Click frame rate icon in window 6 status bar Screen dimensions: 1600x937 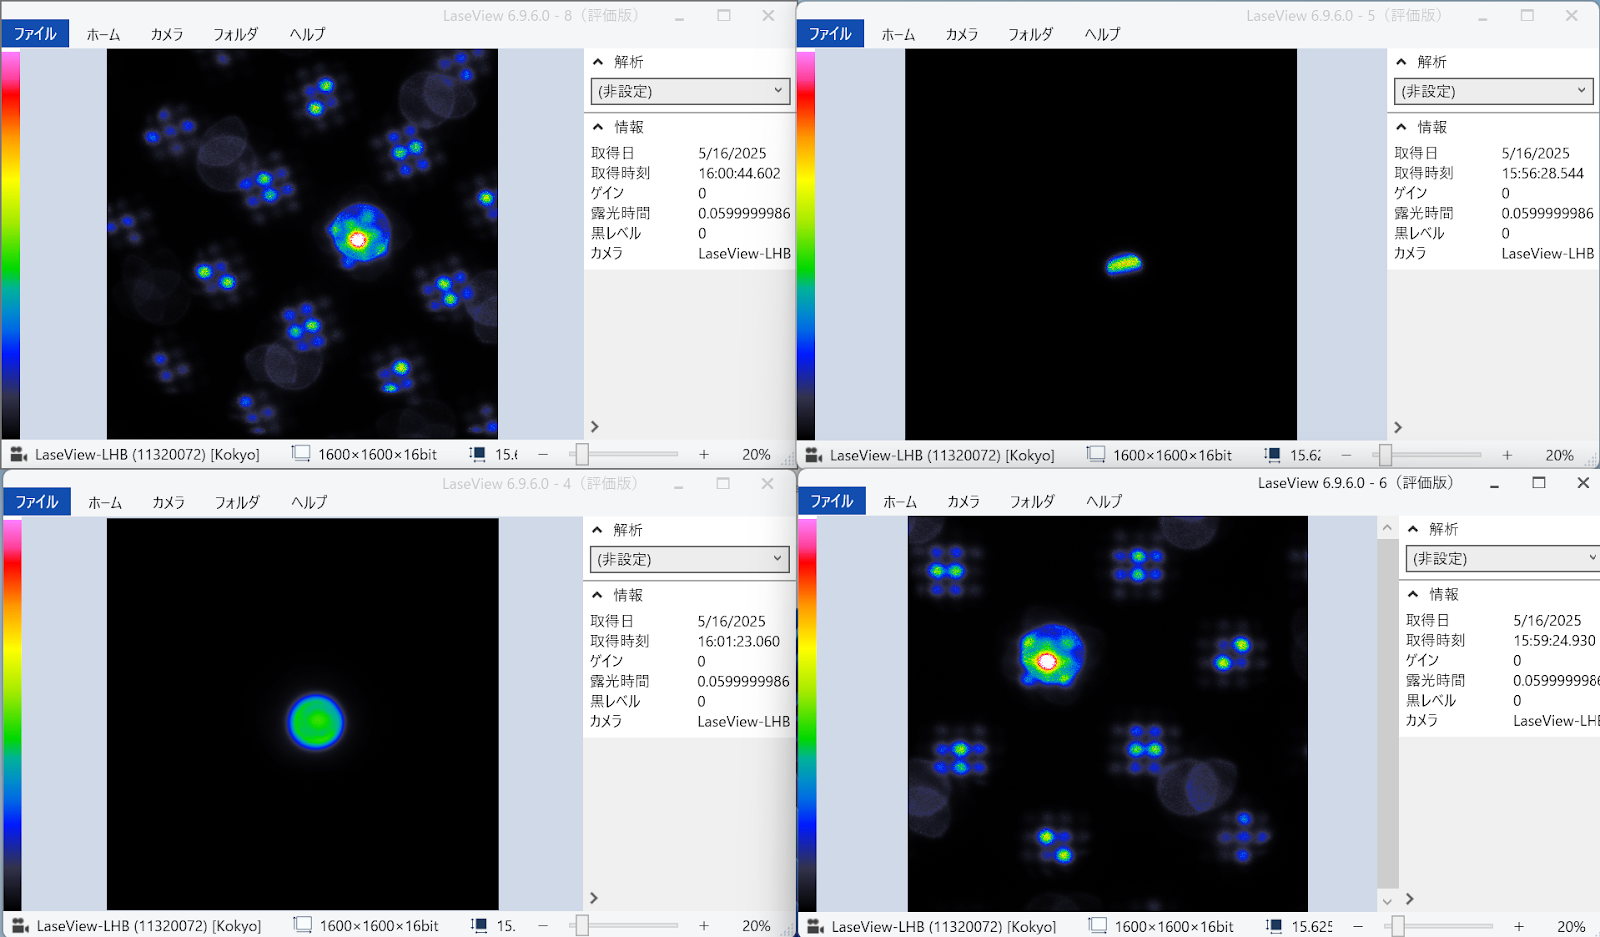coord(1274,926)
